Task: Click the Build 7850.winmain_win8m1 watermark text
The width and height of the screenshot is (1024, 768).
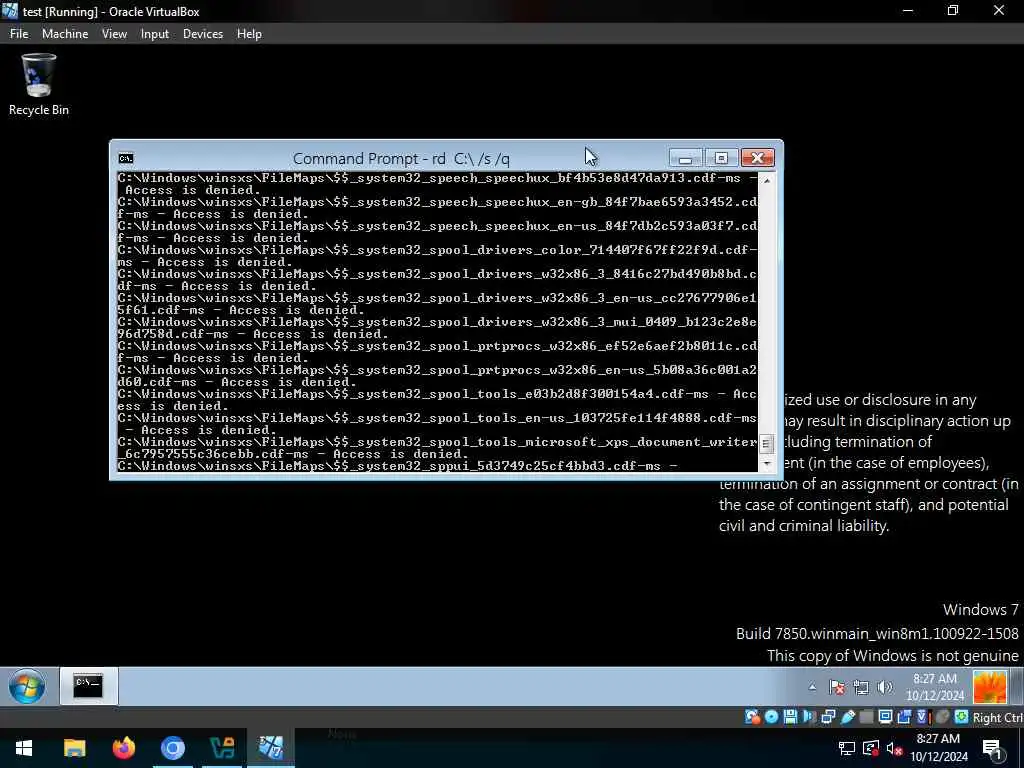Action: click(x=877, y=633)
